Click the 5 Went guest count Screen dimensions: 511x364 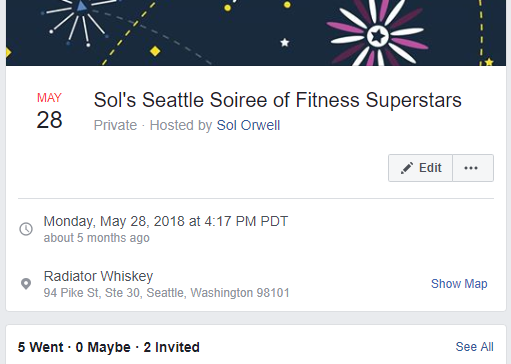[40, 347]
